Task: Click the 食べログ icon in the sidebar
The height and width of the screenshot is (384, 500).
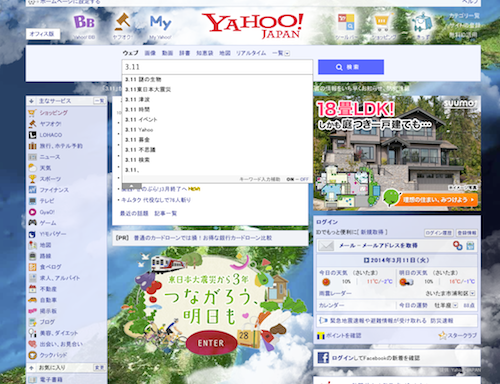Action: [x=32, y=267]
